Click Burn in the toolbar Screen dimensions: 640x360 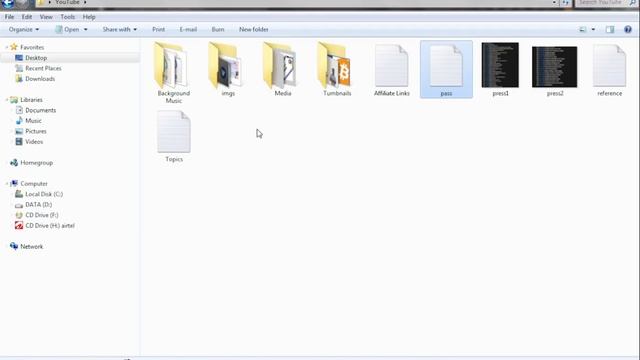click(x=218, y=29)
